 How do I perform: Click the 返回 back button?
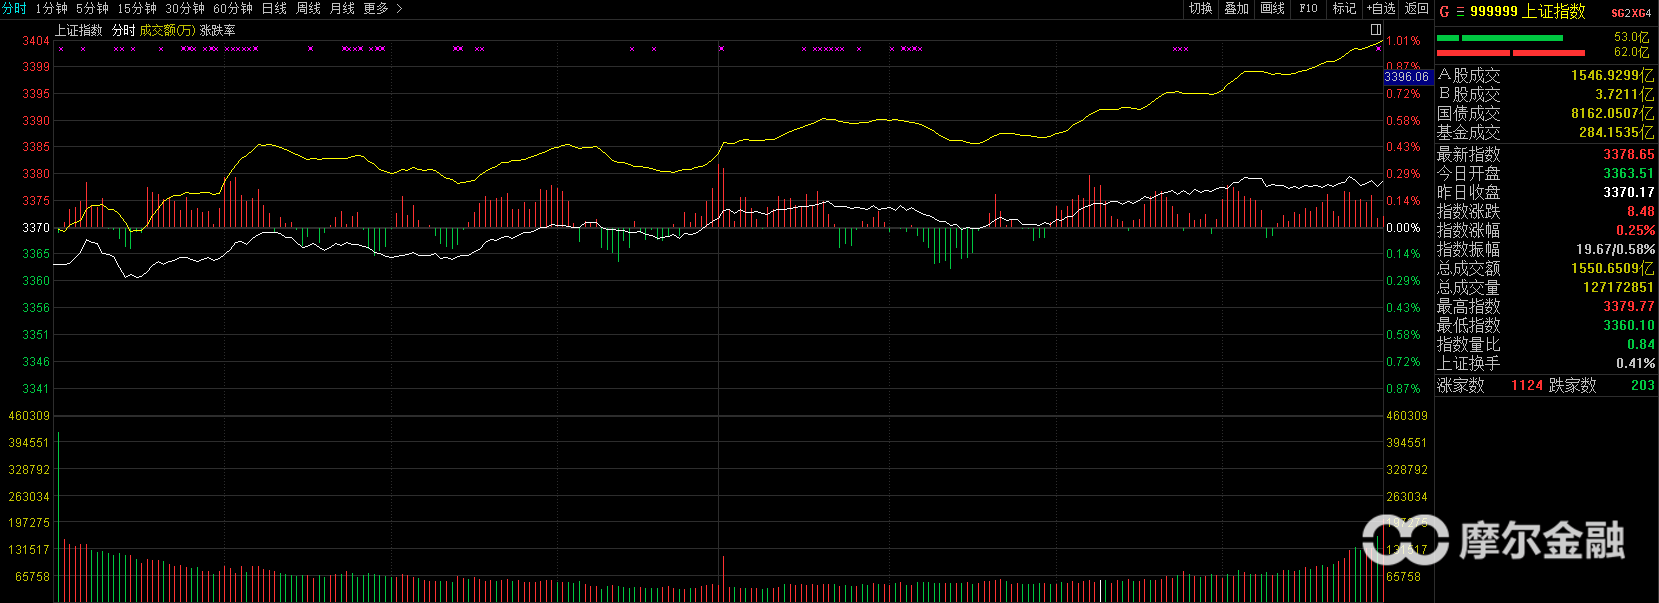pos(1416,8)
